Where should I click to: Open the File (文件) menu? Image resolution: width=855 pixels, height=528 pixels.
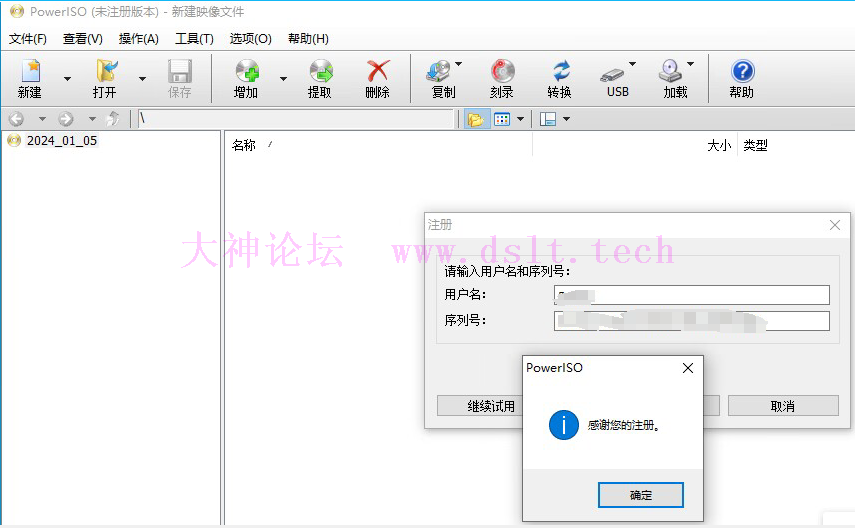pos(28,39)
